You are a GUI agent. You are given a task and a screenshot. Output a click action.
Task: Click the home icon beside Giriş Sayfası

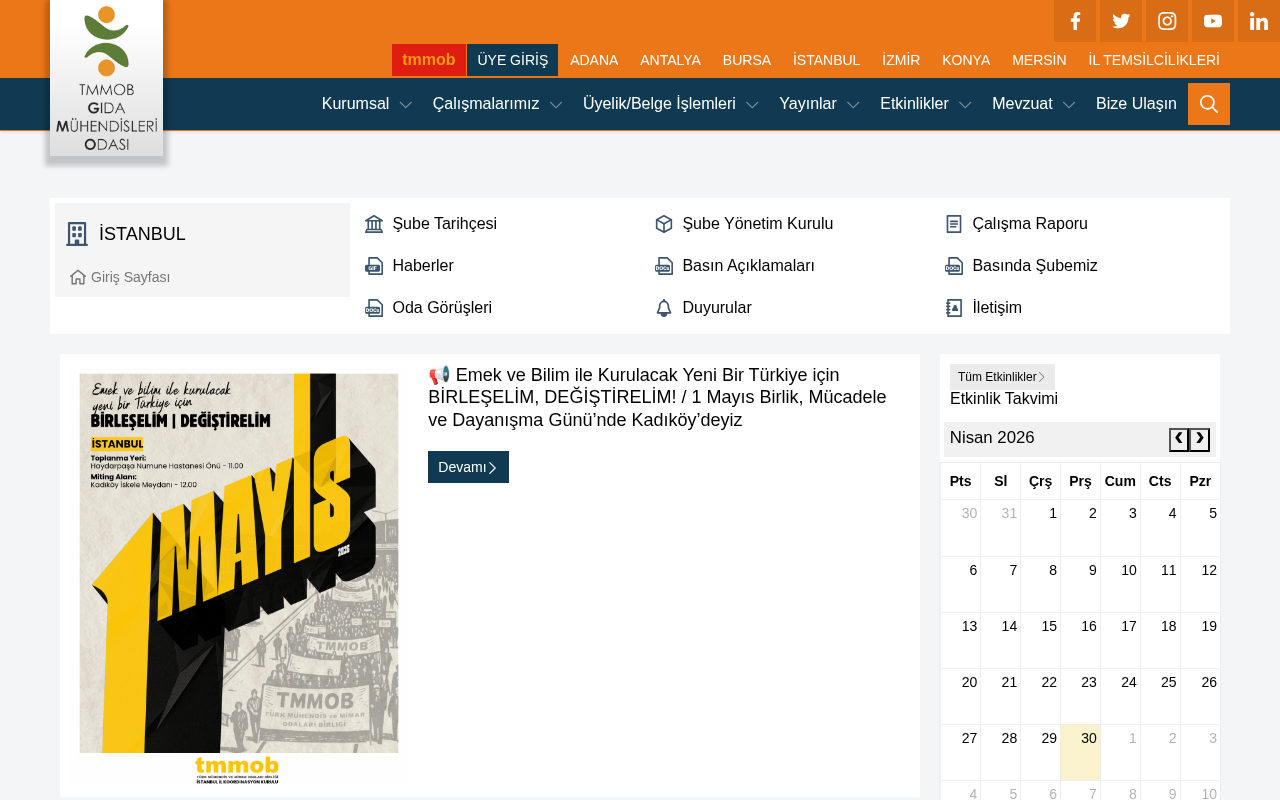click(x=78, y=277)
